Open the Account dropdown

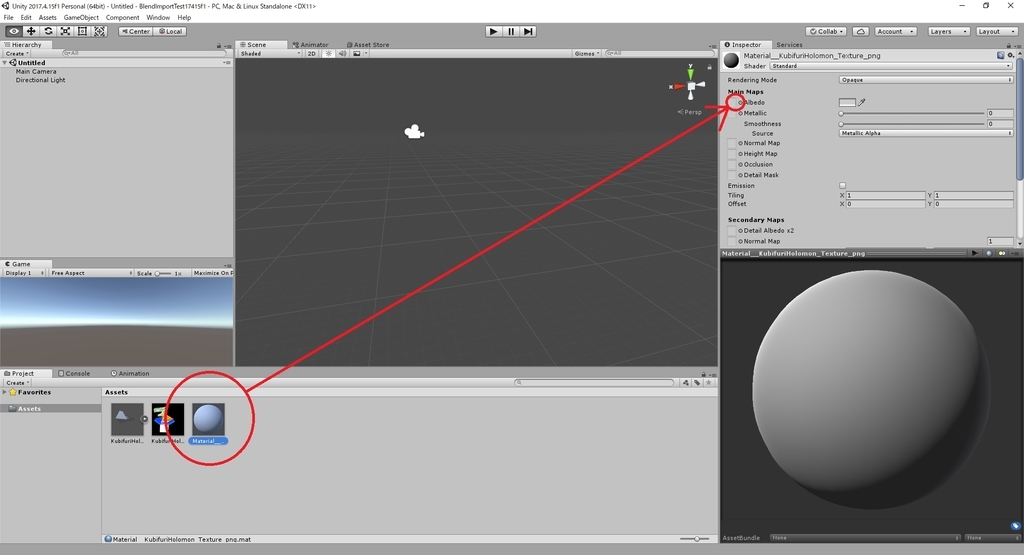(895, 31)
